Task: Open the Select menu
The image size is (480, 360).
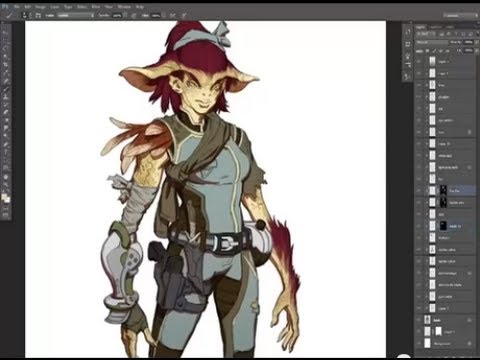Action: click(82, 6)
